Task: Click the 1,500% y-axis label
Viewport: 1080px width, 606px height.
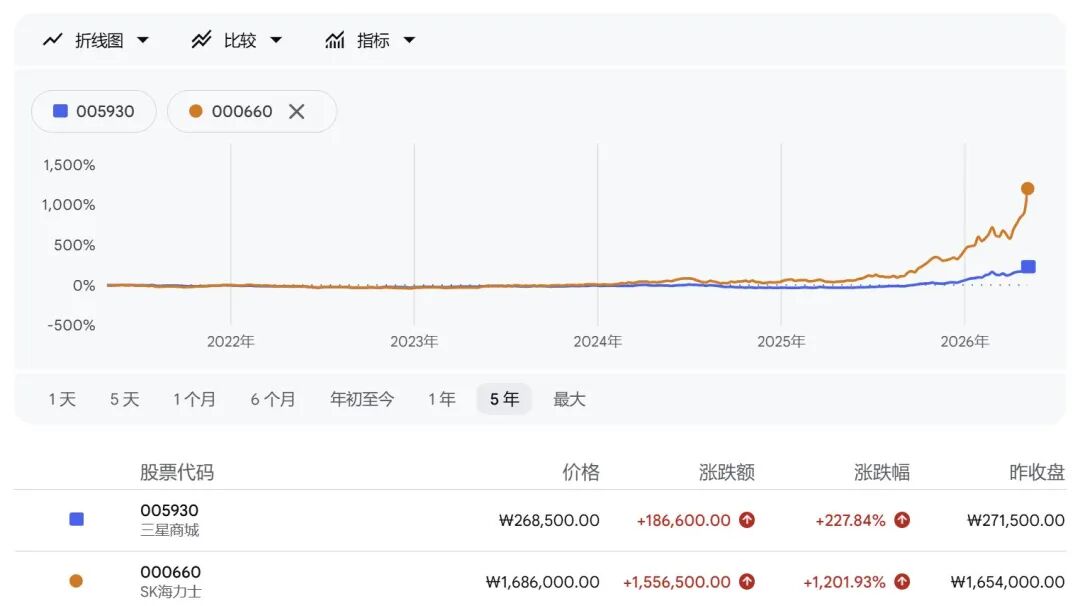Action: click(69, 165)
